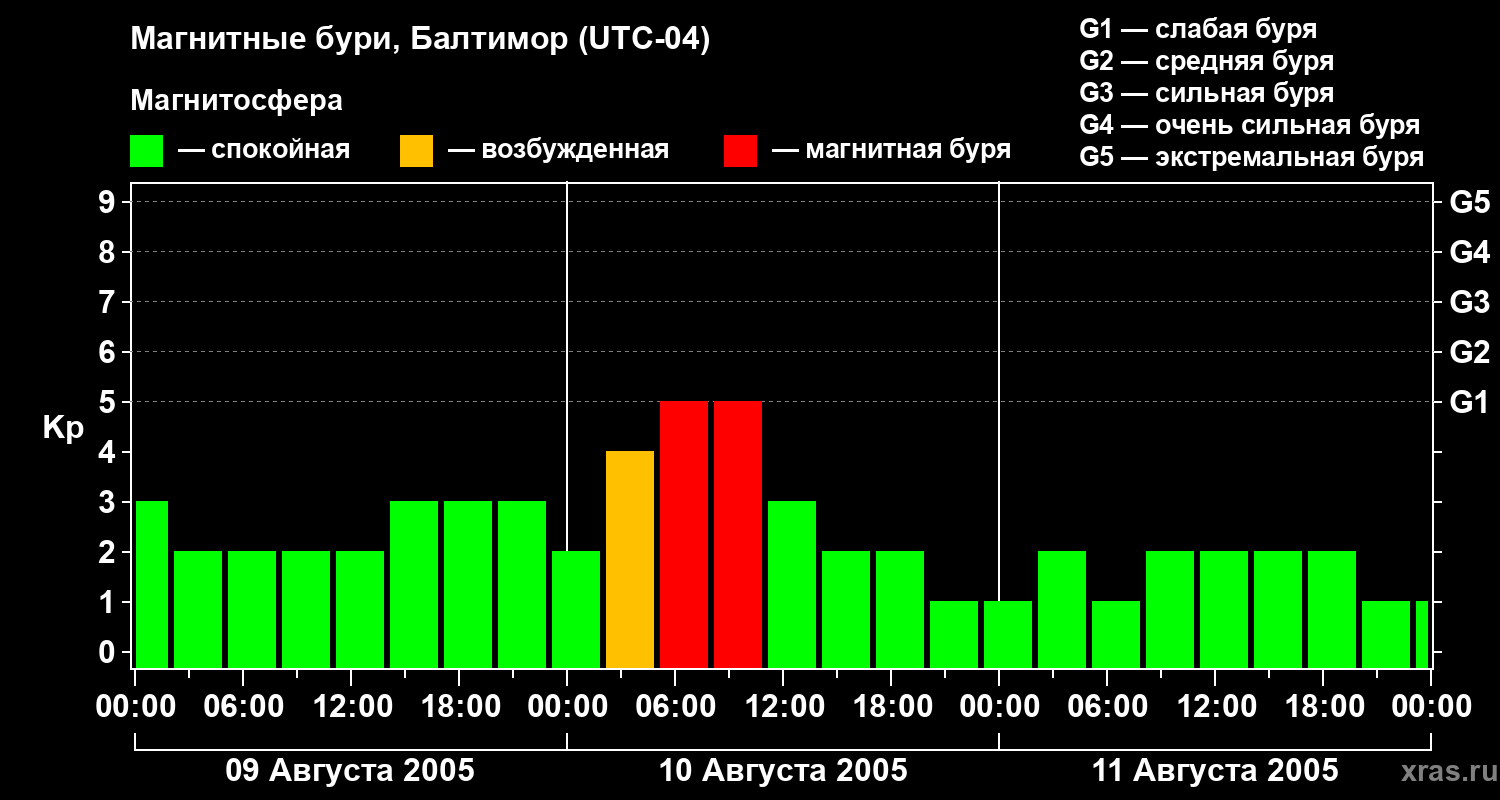1500x800 pixels.
Task: Click the title 'Магнитные бури, Балтимор (UTC-04)'
Action: click(420, 41)
